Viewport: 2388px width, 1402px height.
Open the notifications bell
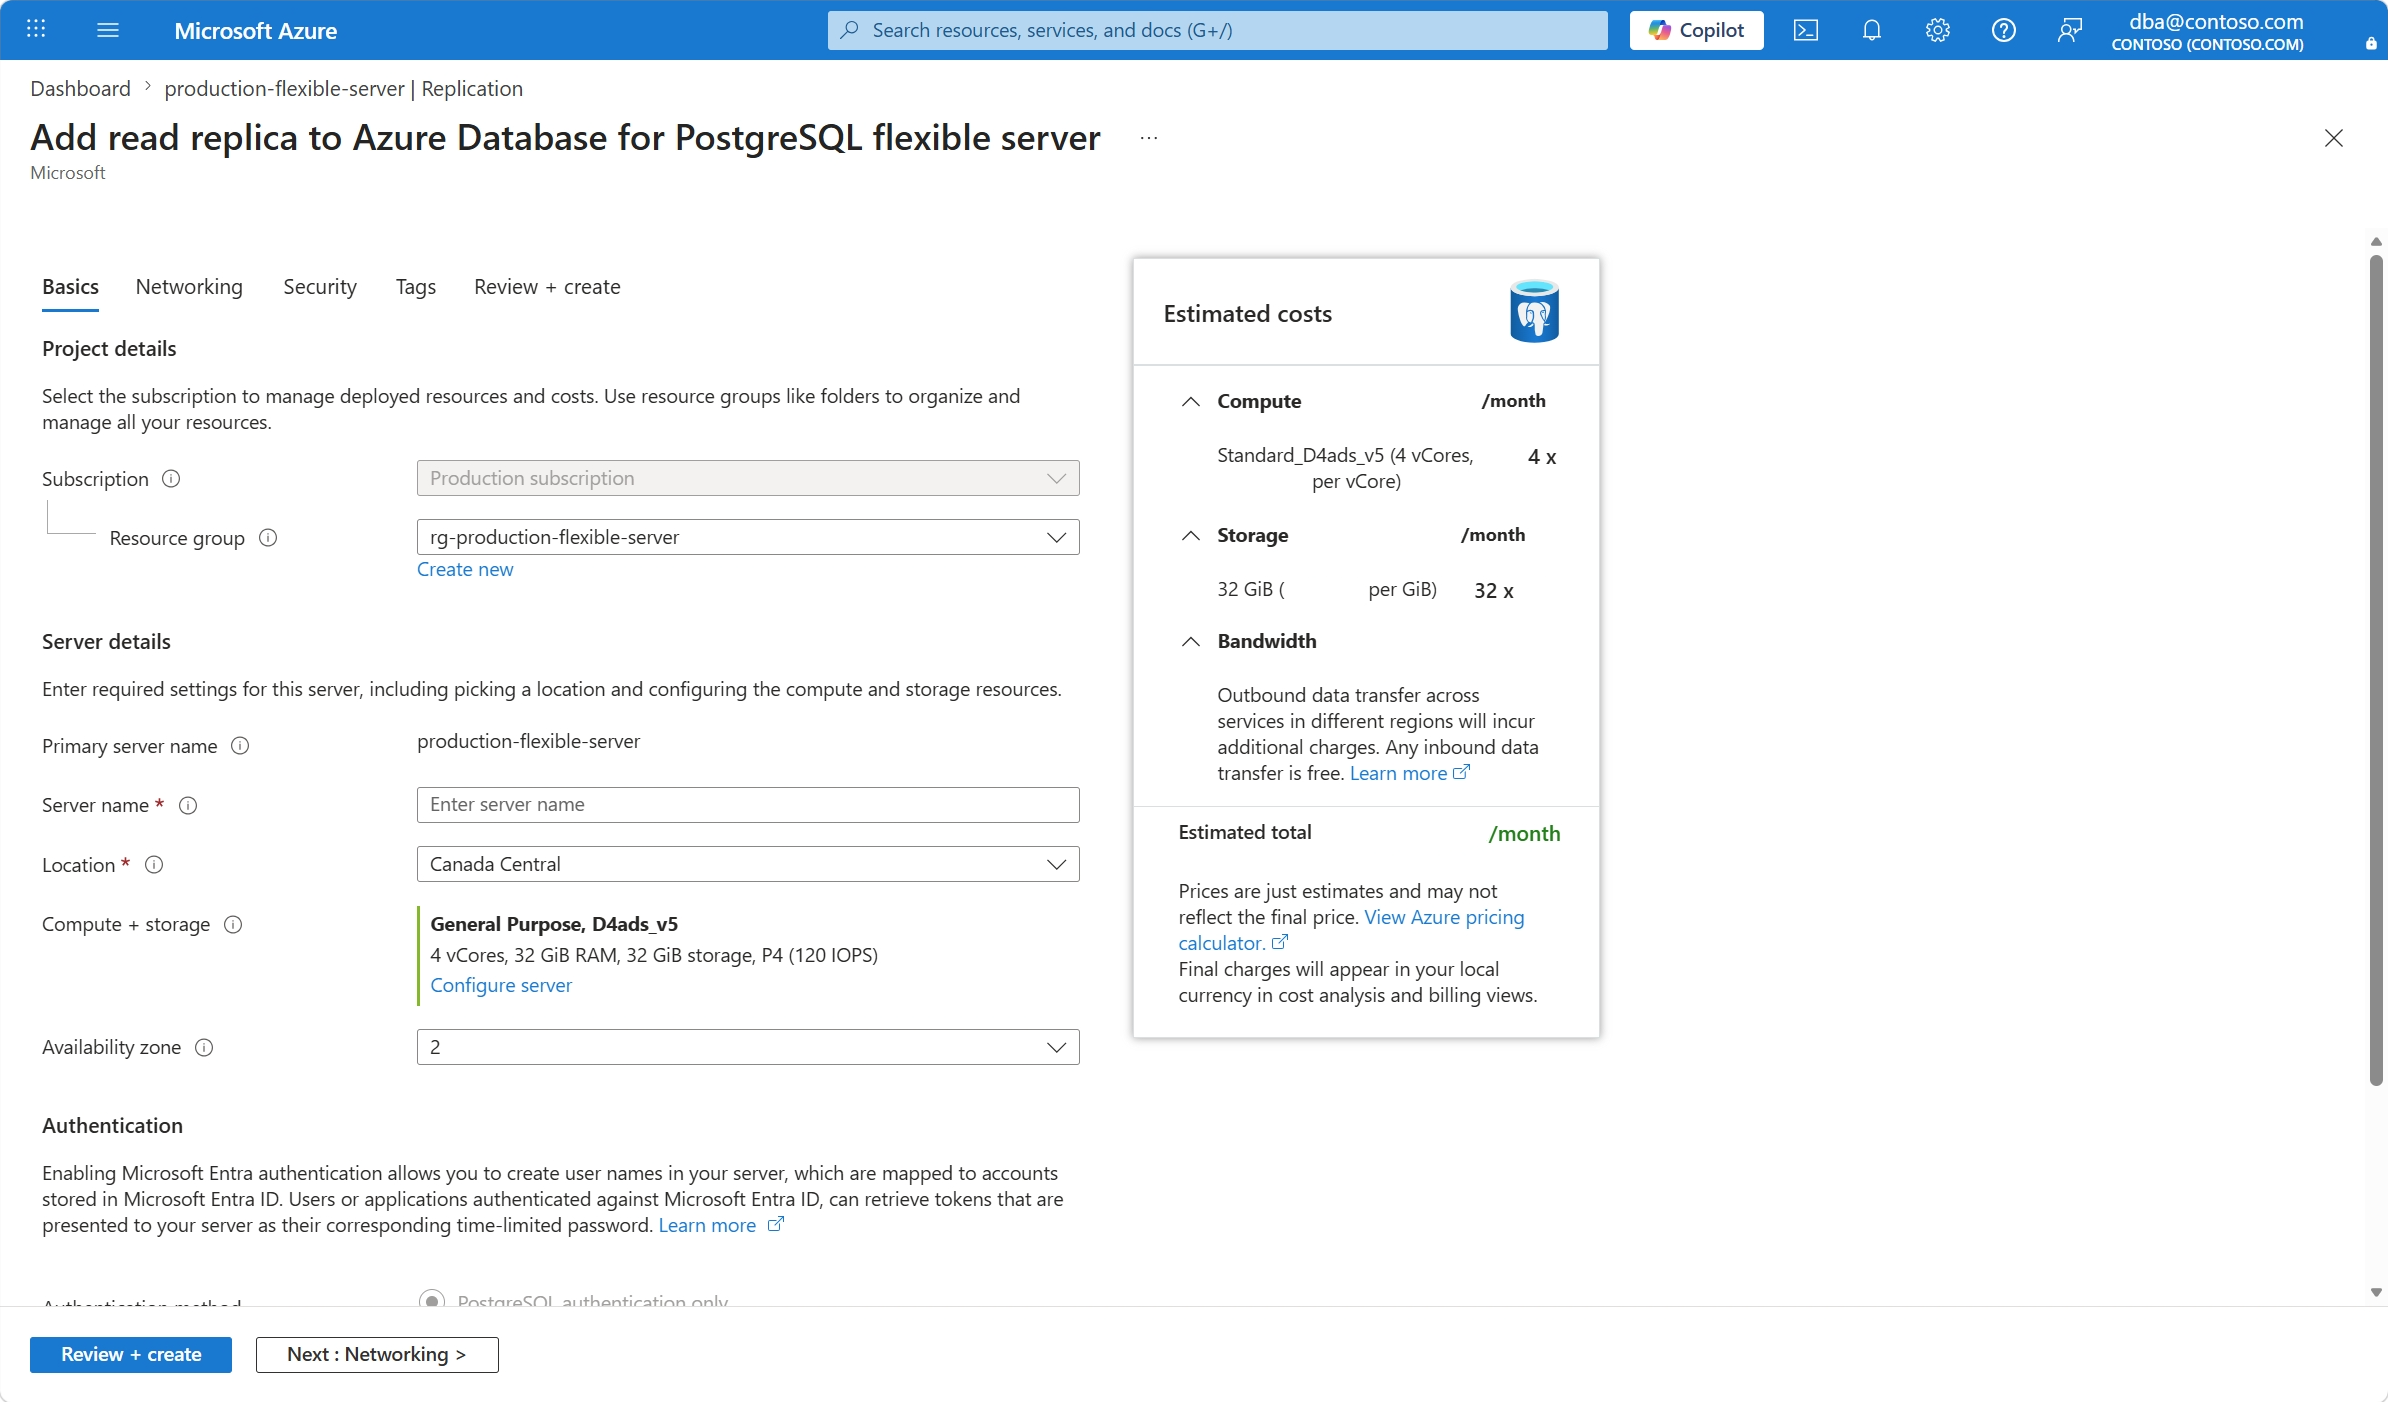coord(1872,30)
